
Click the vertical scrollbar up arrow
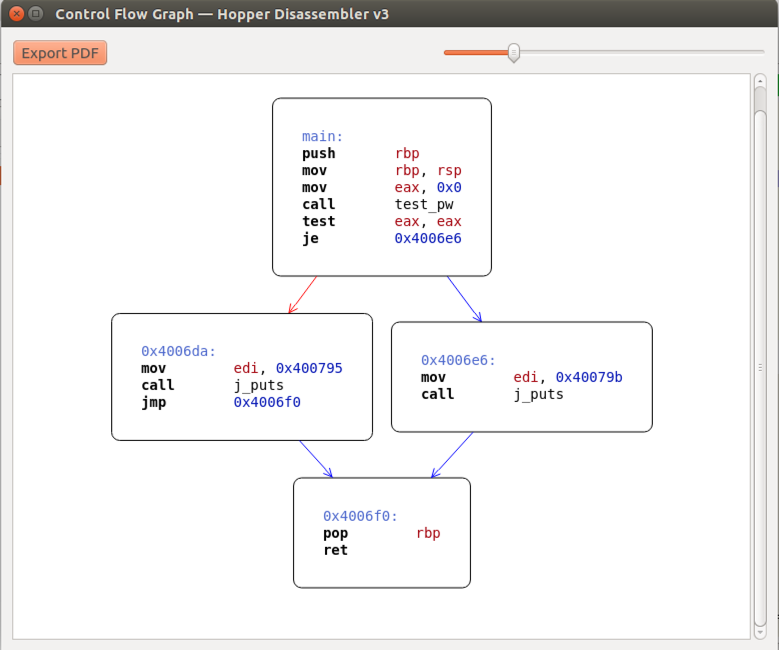(761, 81)
